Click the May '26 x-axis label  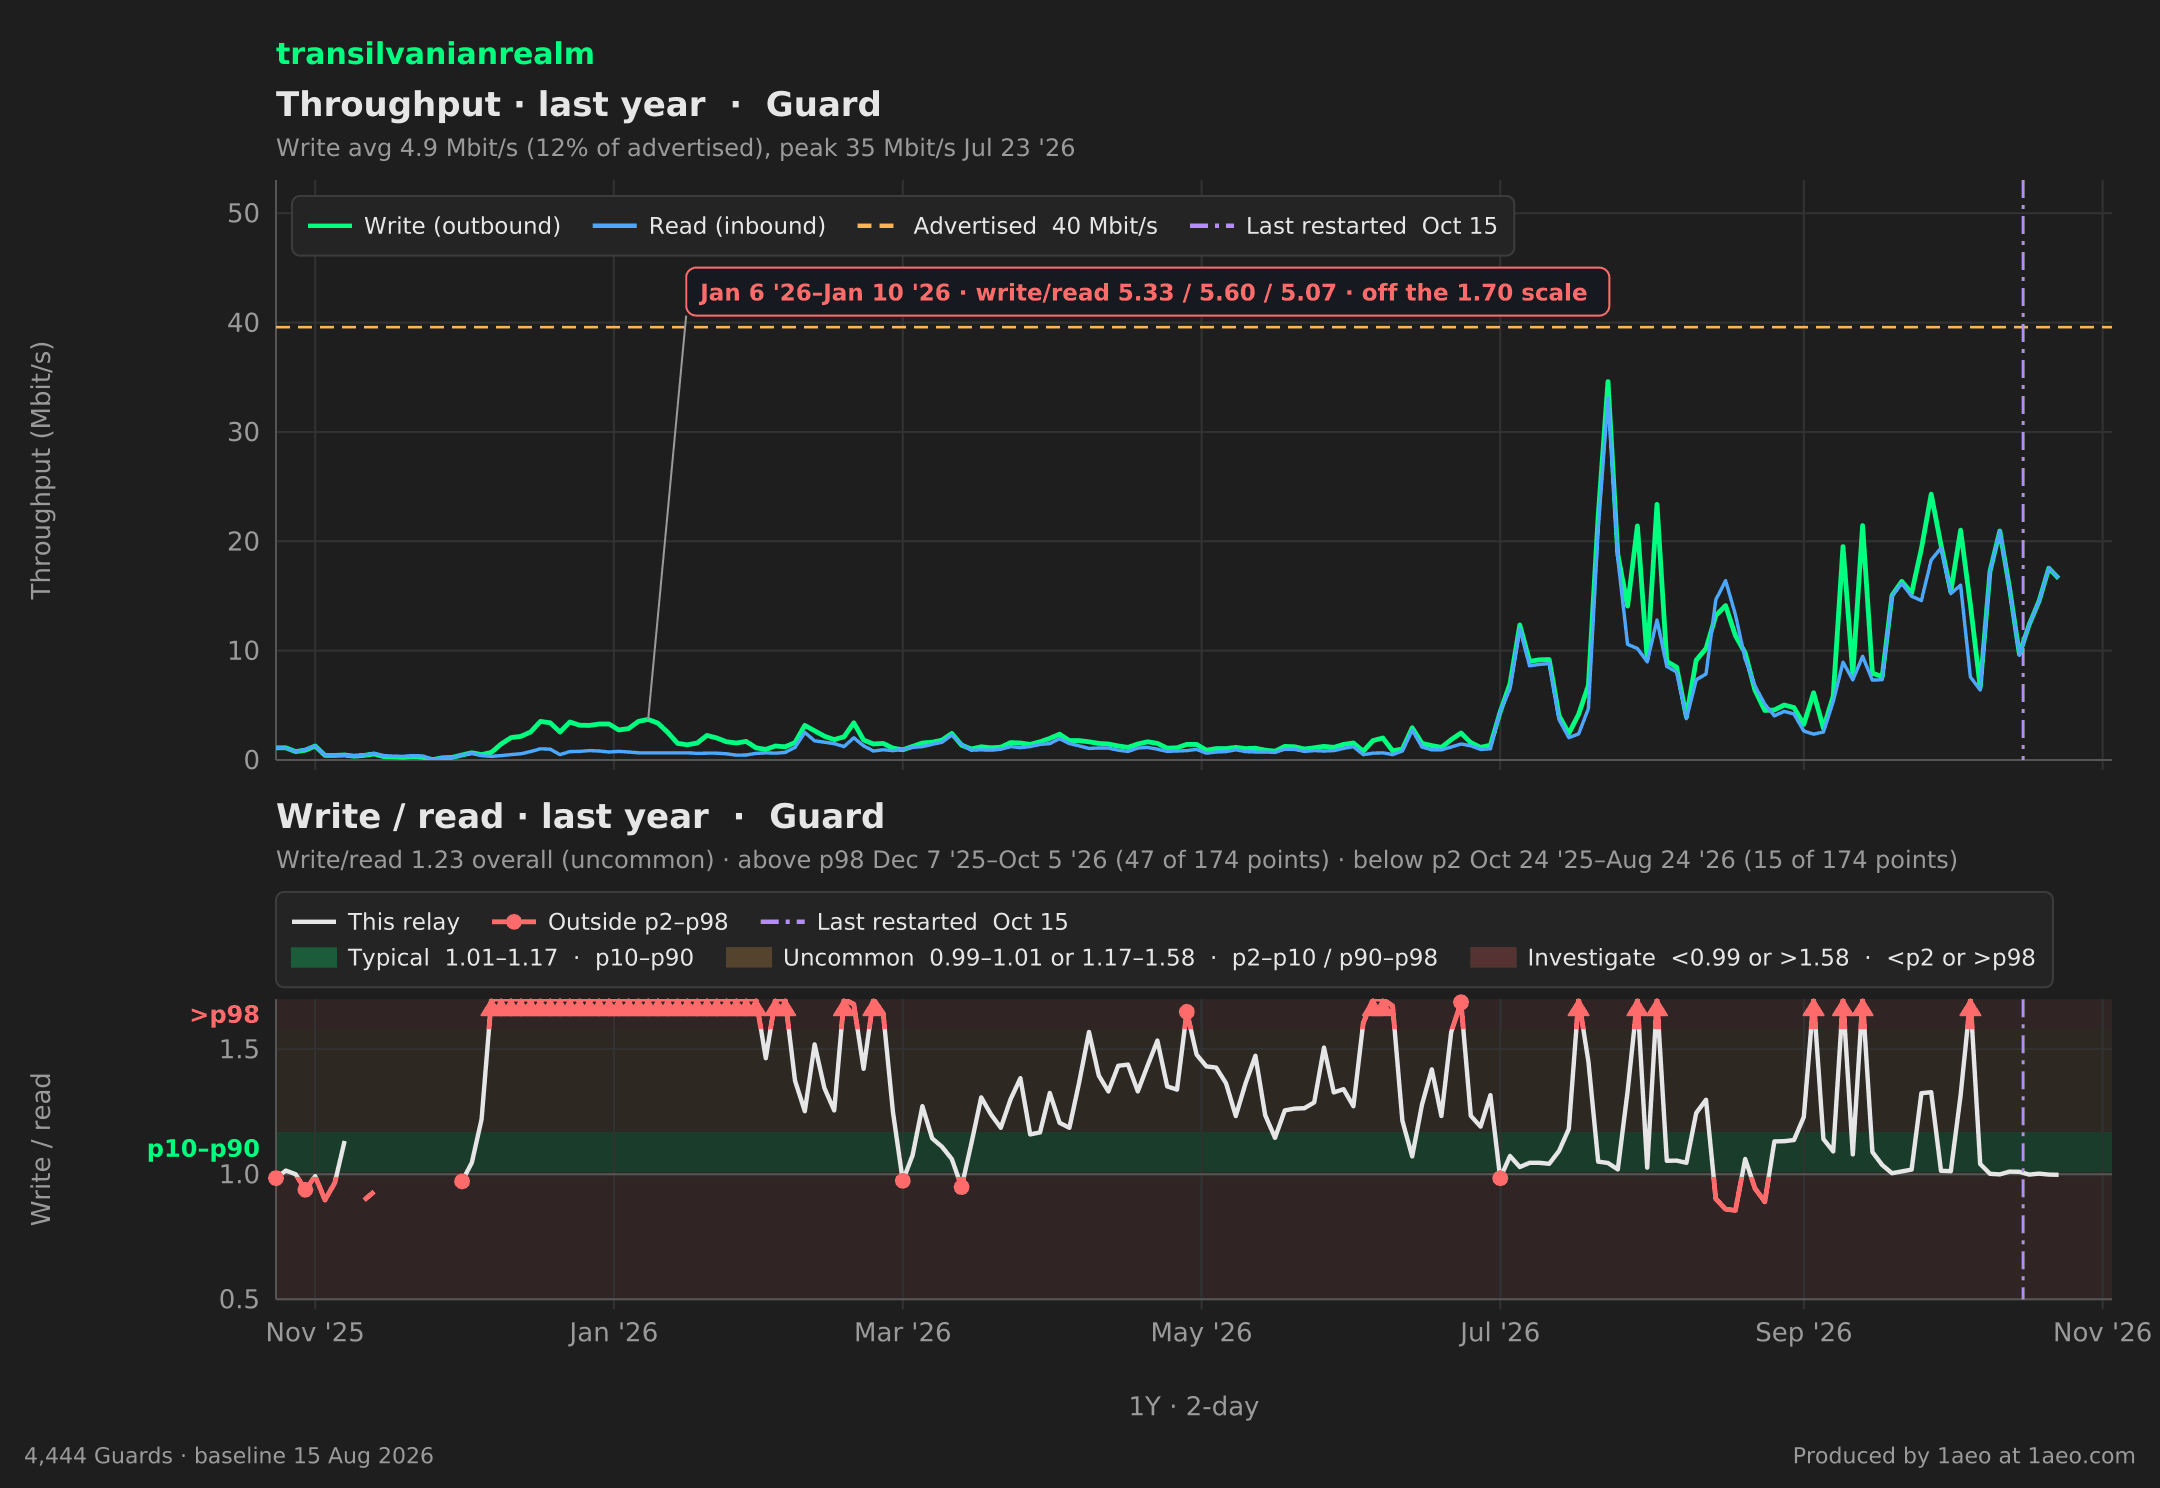click(1201, 1333)
